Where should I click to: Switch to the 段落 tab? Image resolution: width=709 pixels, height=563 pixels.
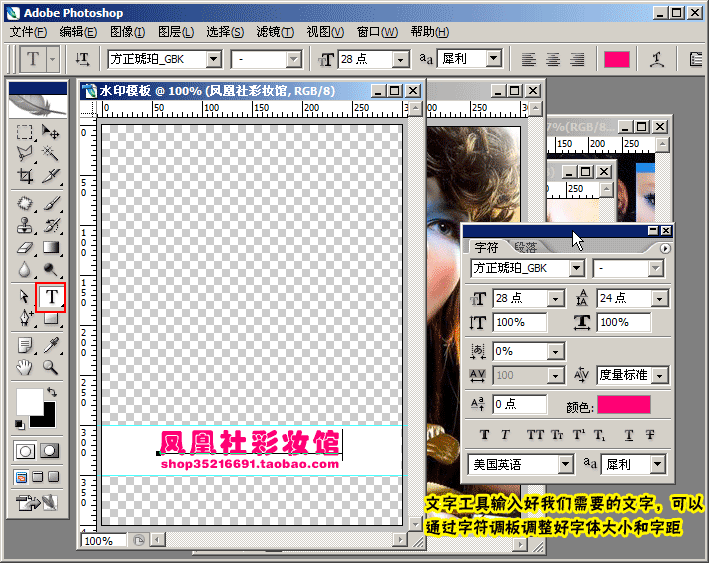tap(525, 247)
